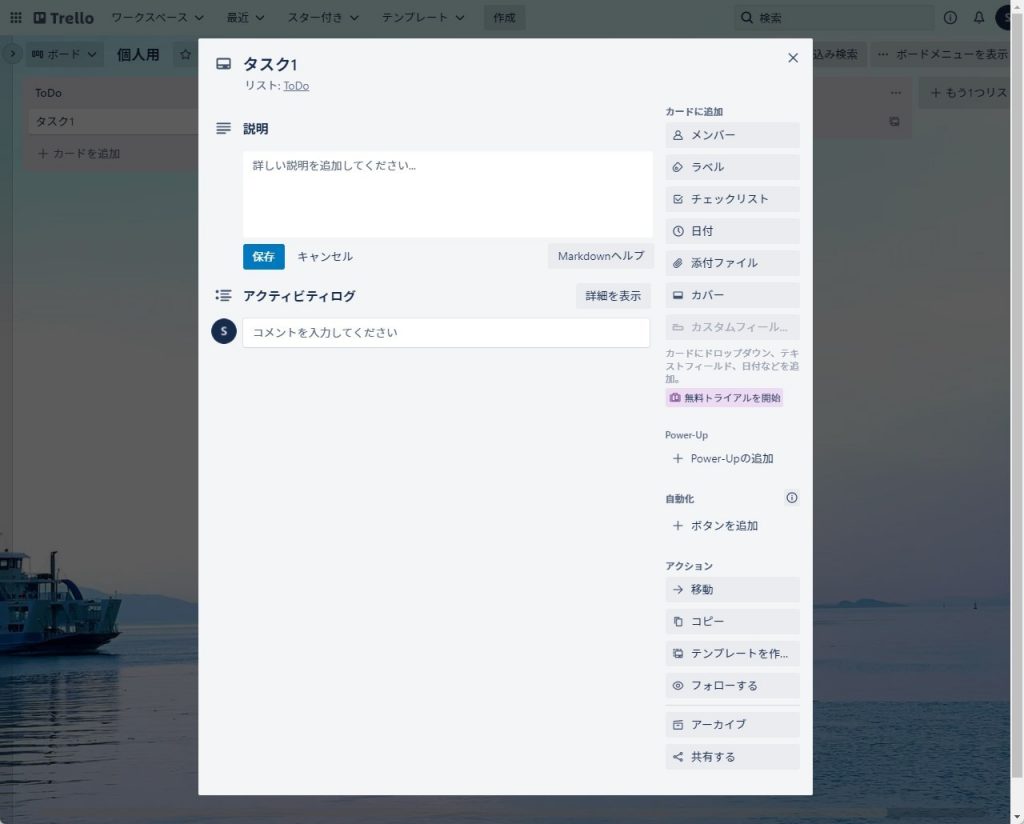
Task: Open the app switcher grid icon
Action: tap(16, 18)
